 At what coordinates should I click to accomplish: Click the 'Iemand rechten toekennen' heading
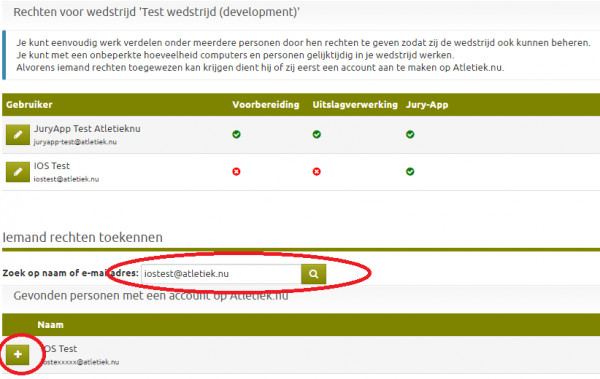coord(83,237)
